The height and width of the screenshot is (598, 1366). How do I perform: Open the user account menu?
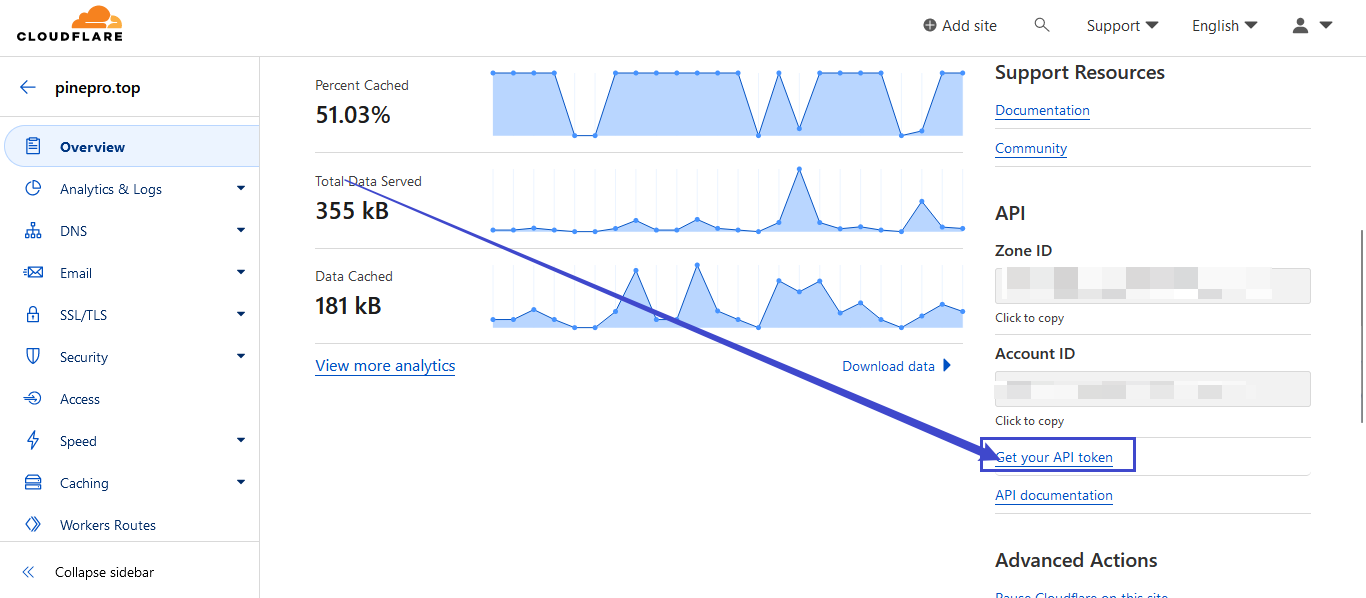(1312, 26)
